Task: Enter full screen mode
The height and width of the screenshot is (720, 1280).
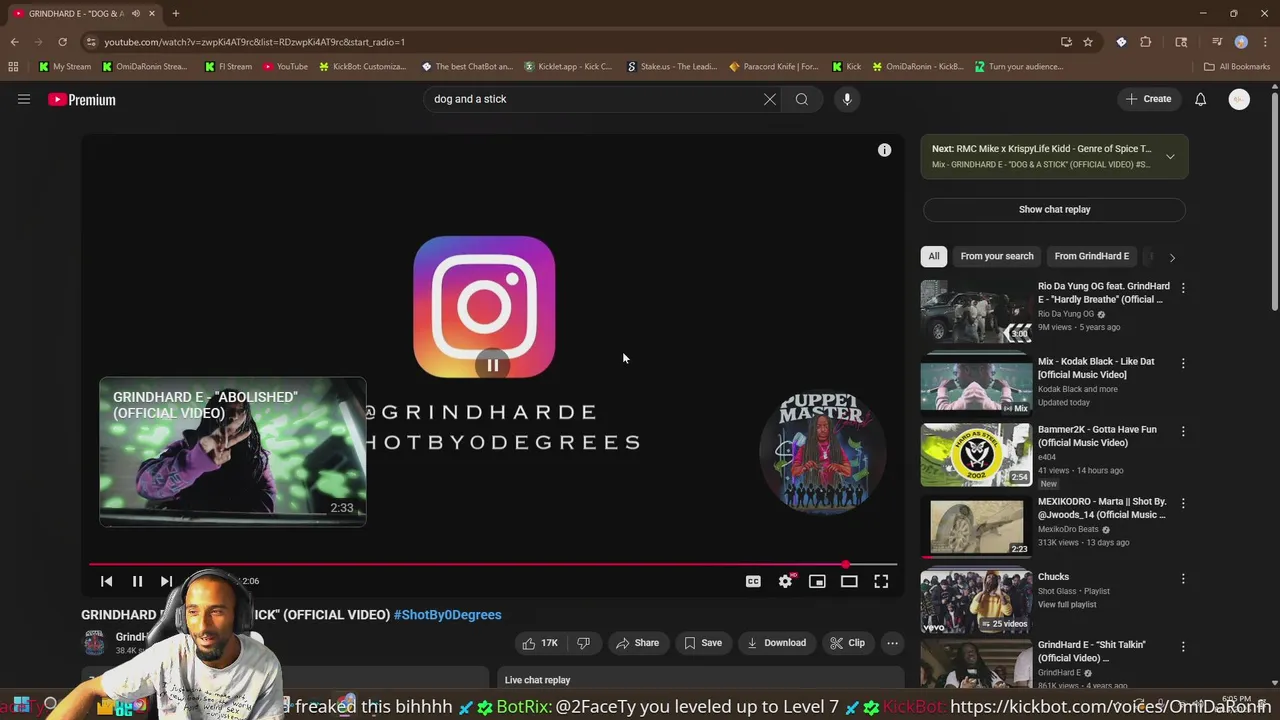Action: pyautogui.click(x=881, y=581)
